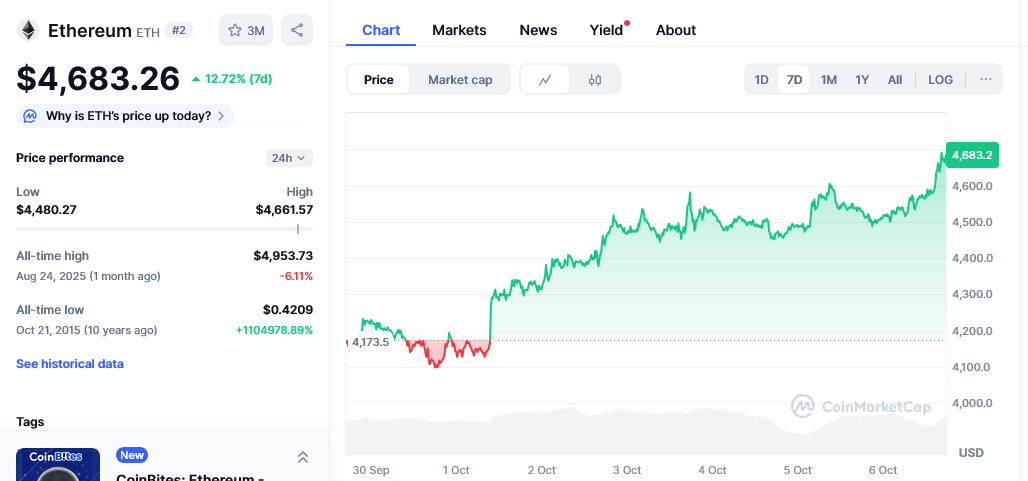Collapse the CoinBites panel with chevrons
This screenshot has width=1028, height=481.
point(303,457)
